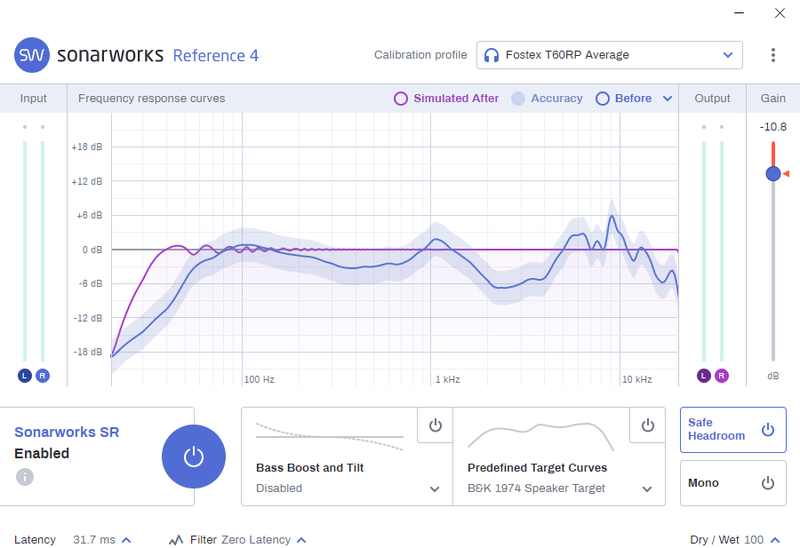
Task: Open the three-dot options menu
Action: coord(773,55)
